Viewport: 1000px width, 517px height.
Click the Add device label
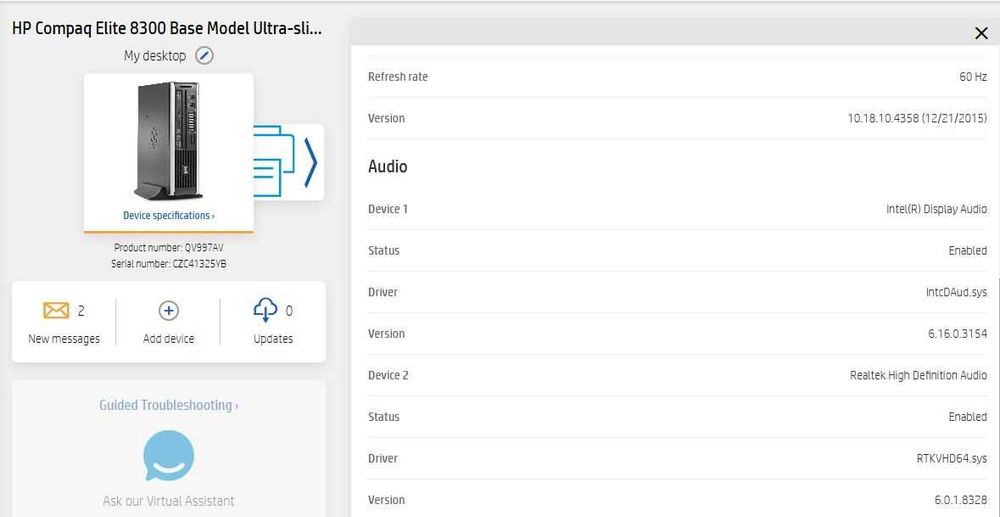(x=168, y=339)
